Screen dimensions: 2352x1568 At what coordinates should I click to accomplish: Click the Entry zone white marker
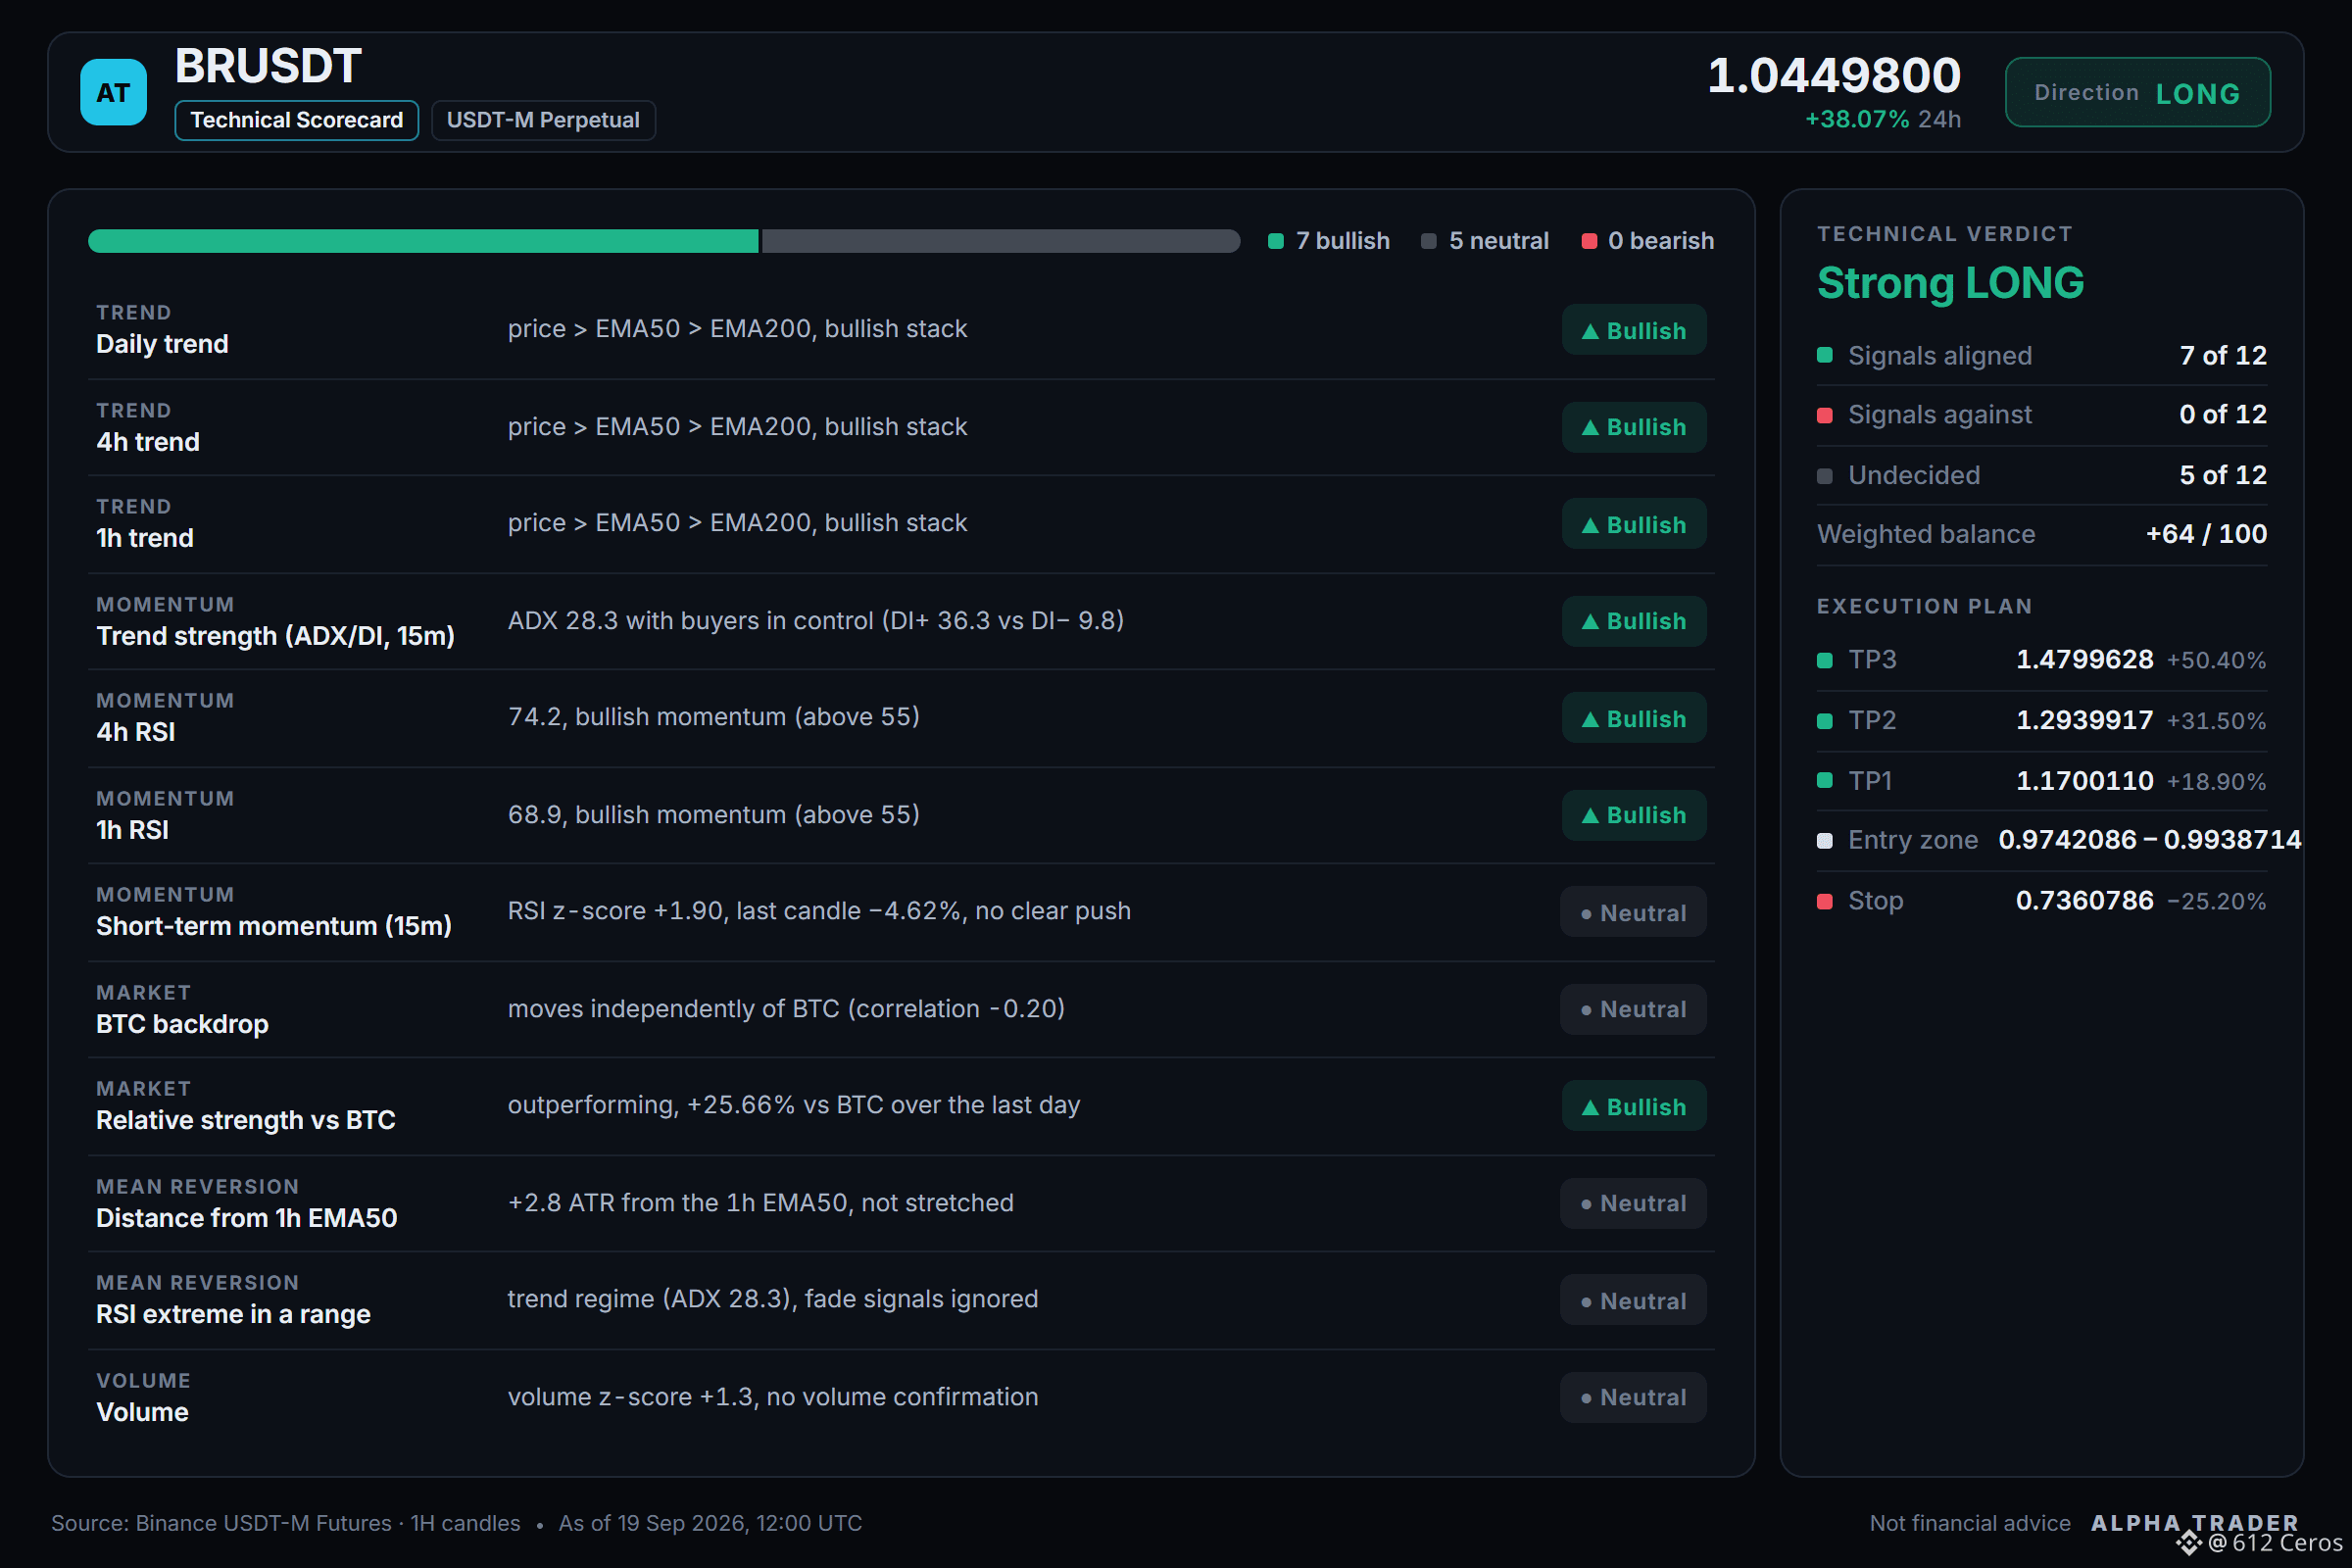point(1824,840)
